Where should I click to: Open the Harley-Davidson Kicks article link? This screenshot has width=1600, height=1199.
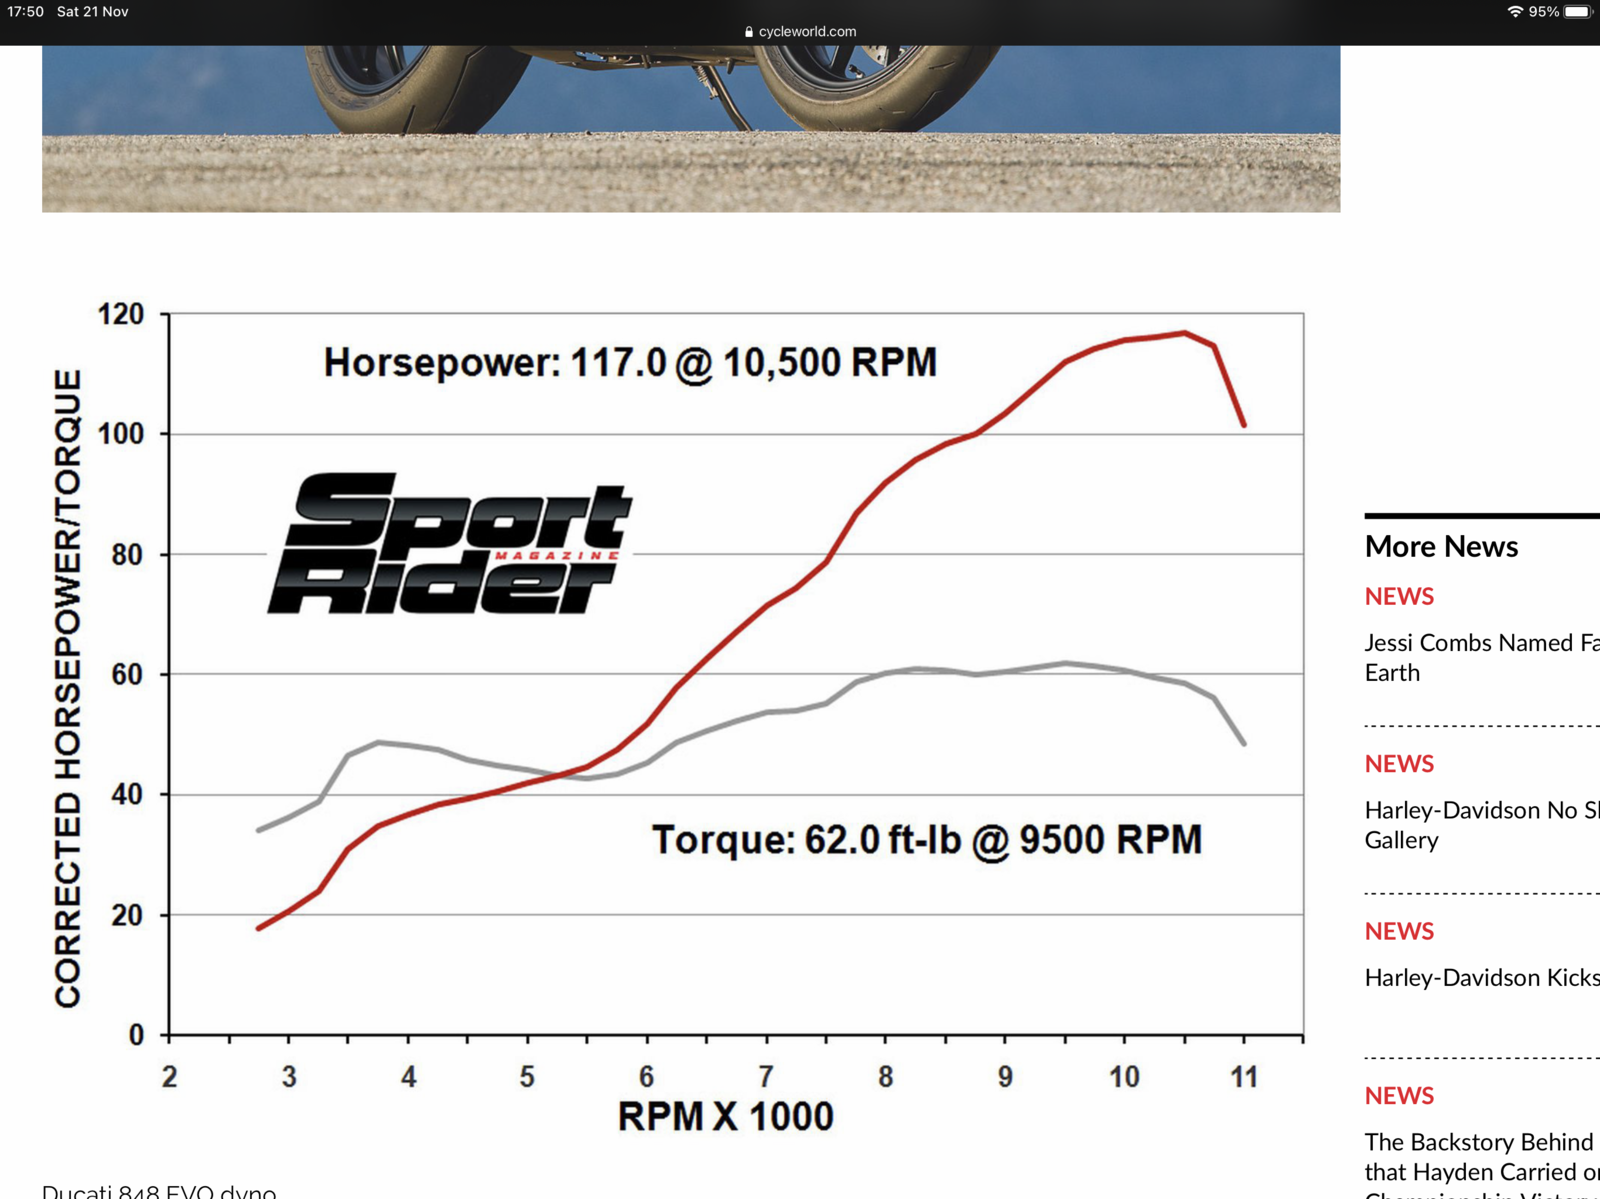(1482, 977)
